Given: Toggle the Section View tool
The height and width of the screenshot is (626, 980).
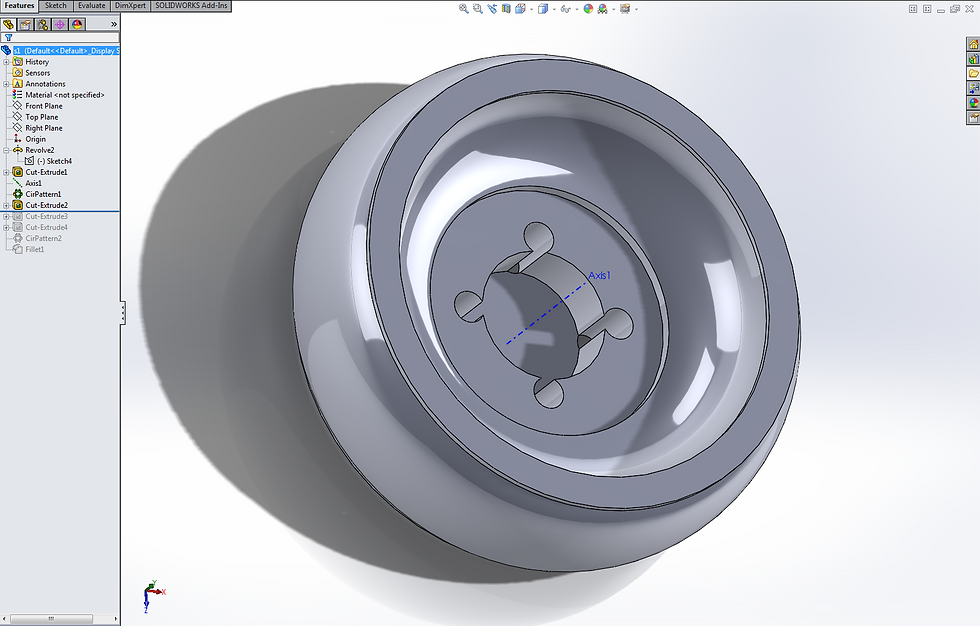Looking at the screenshot, I should 506,9.
